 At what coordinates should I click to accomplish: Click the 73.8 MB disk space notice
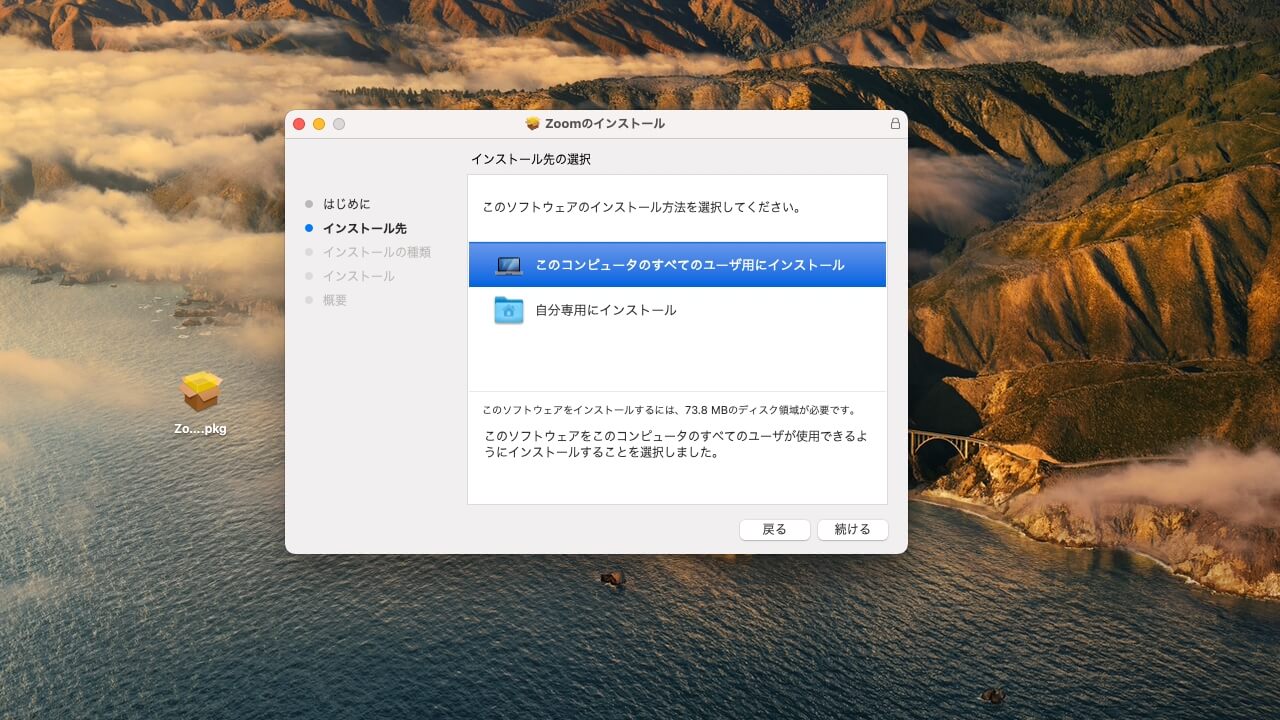pos(669,410)
